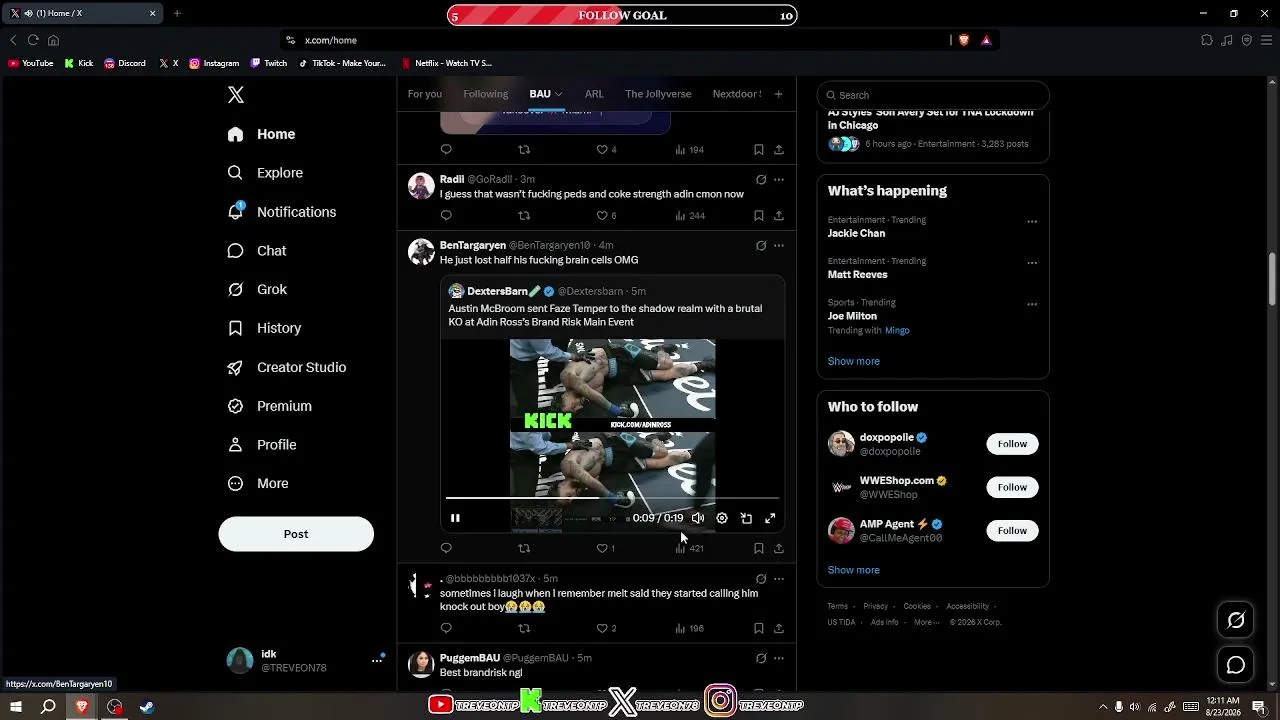Click the Post button
The height and width of the screenshot is (720, 1280).
coord(296,534)
